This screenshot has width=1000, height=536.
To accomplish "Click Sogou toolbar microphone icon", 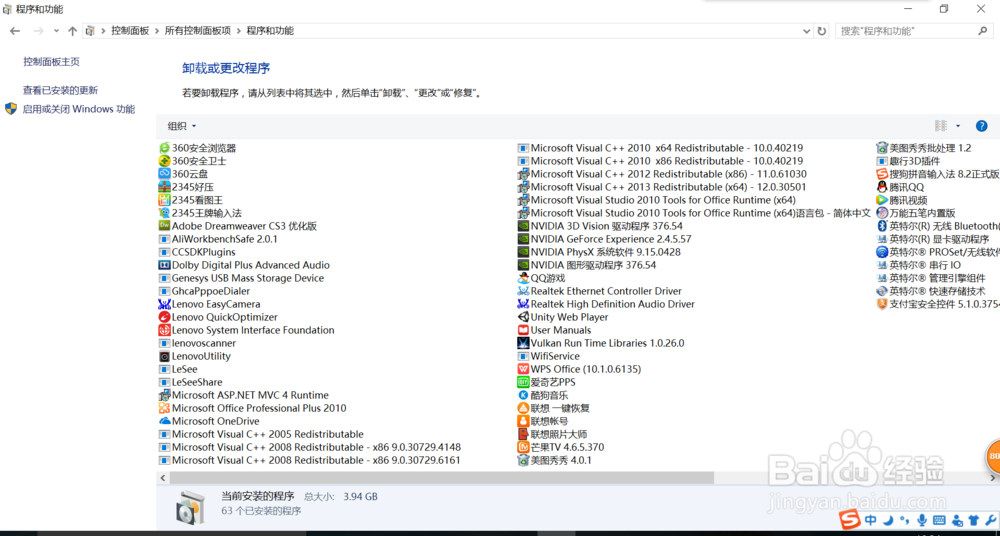I will click(921, 520).
